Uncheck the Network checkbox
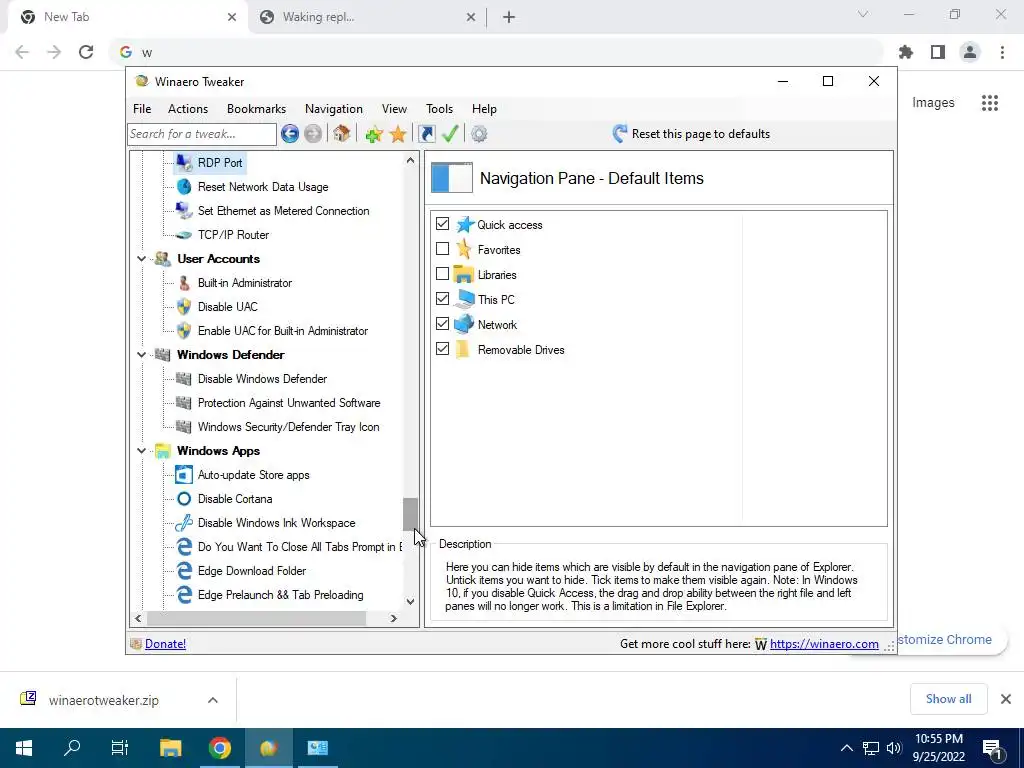Screen dimensions: 1024x768 pos(443,324)
